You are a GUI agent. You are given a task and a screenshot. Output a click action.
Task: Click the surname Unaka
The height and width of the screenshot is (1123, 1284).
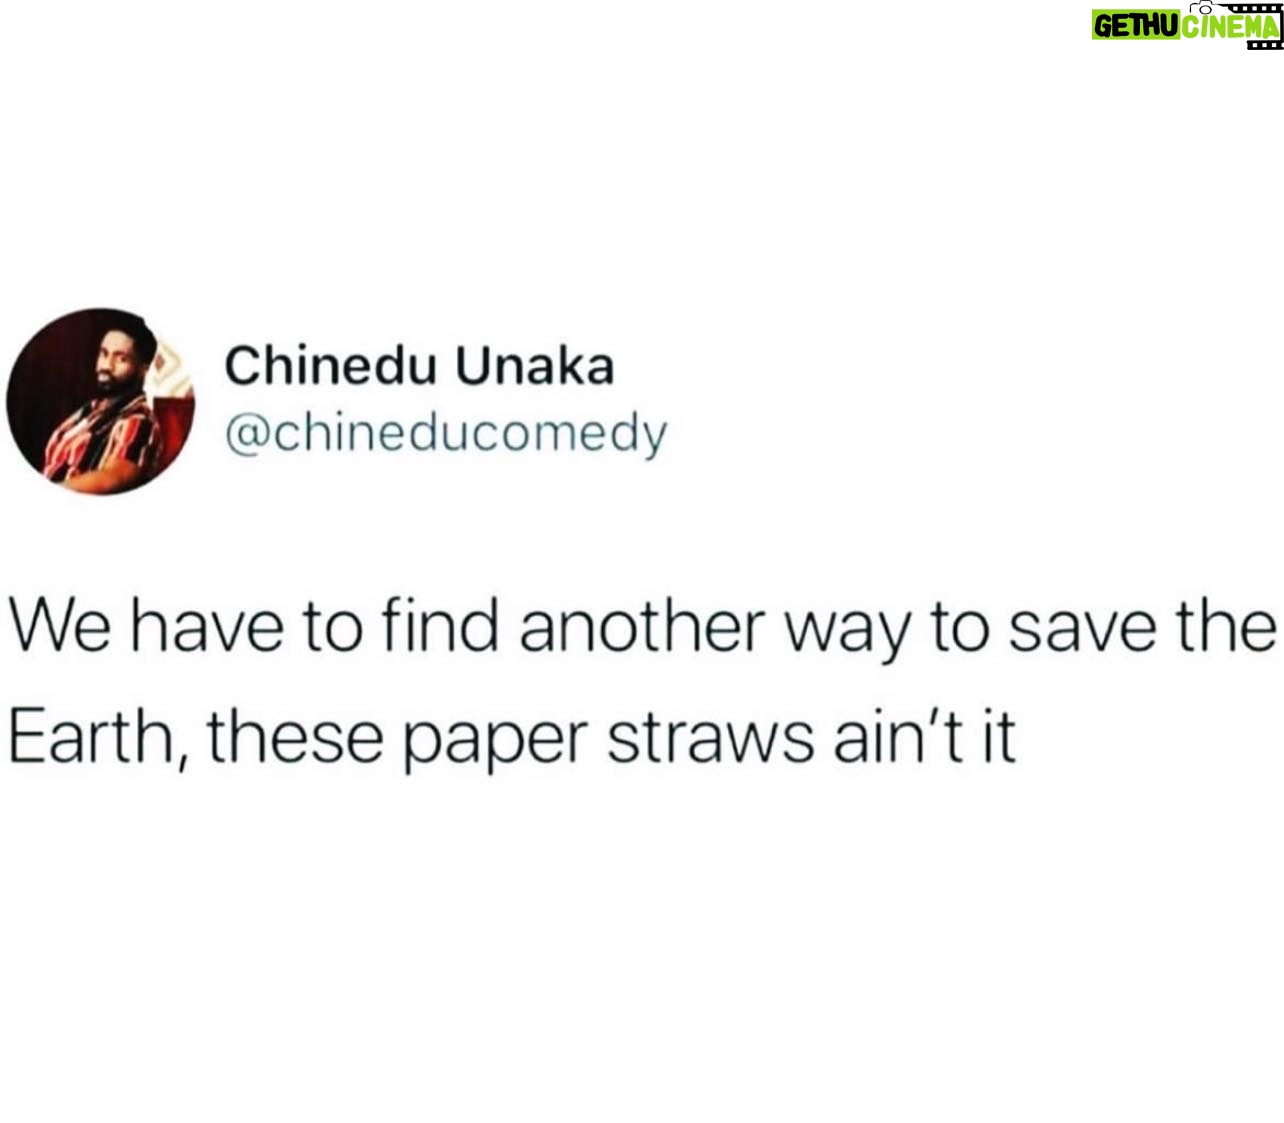(535, 366)
